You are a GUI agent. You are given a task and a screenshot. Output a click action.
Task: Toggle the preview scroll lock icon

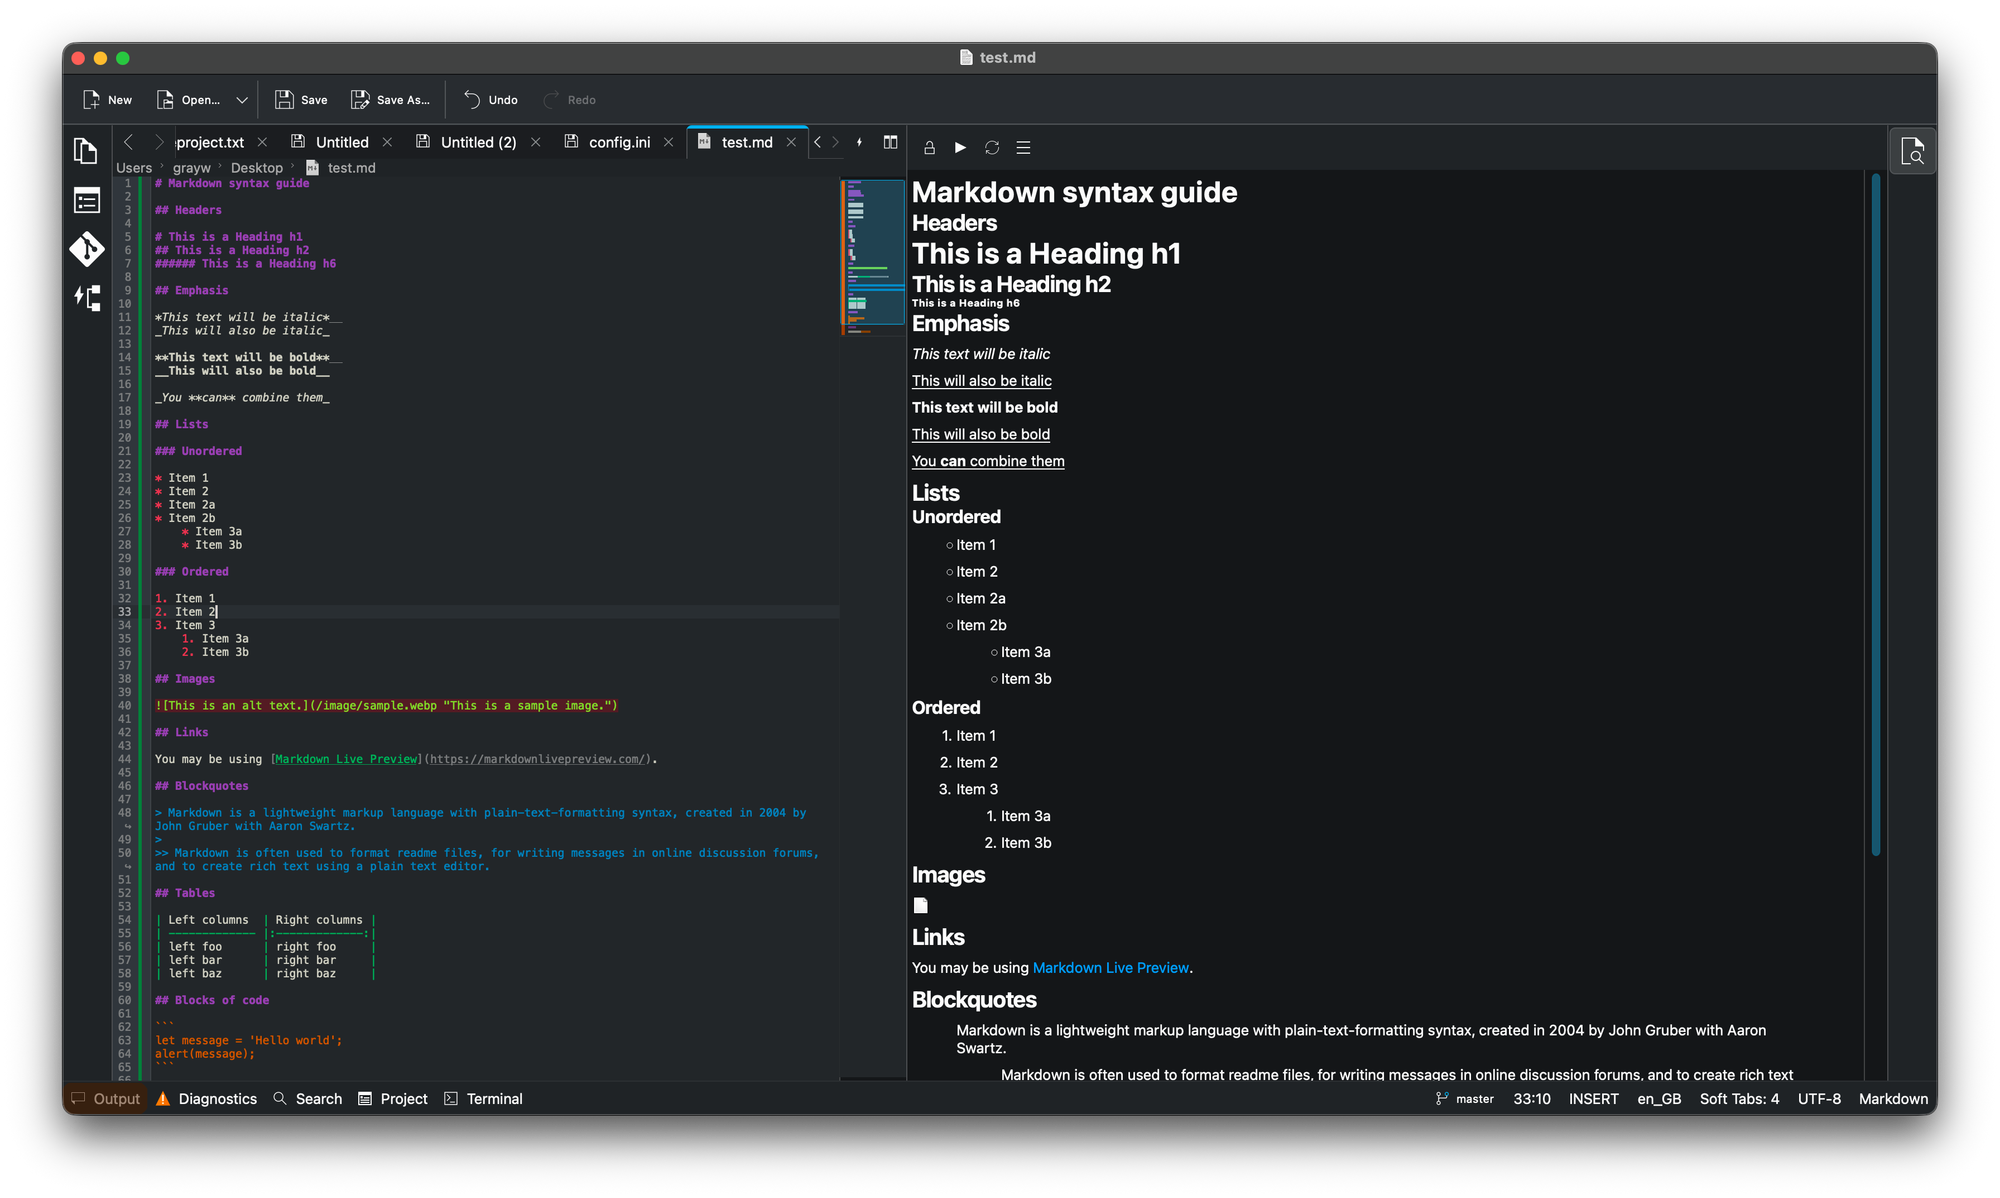929,147
